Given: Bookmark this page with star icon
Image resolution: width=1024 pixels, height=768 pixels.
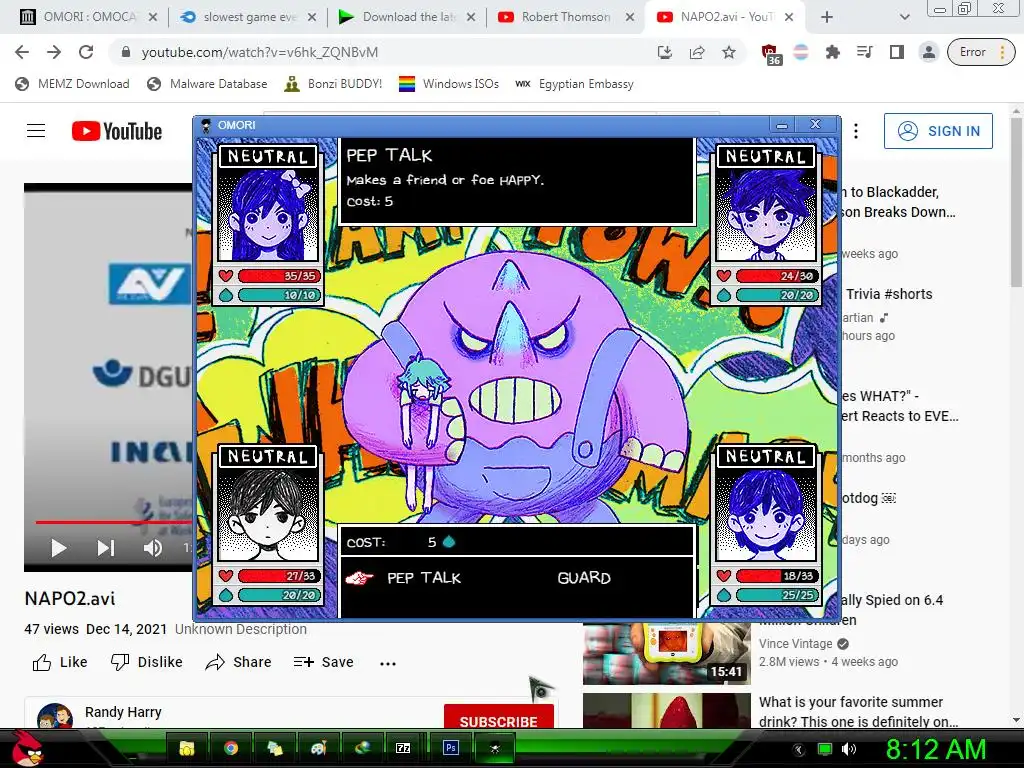Looking at the screenshot, I should (x=729, y=52).
